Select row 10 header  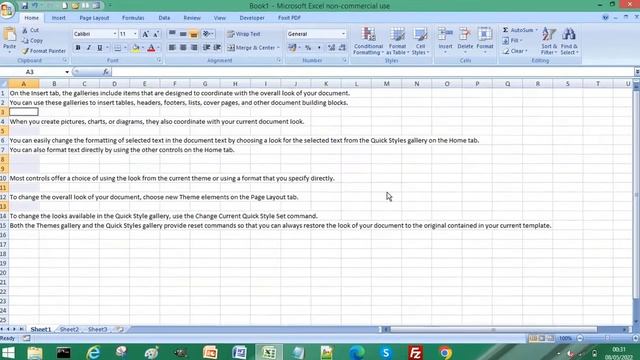point(4,178)
